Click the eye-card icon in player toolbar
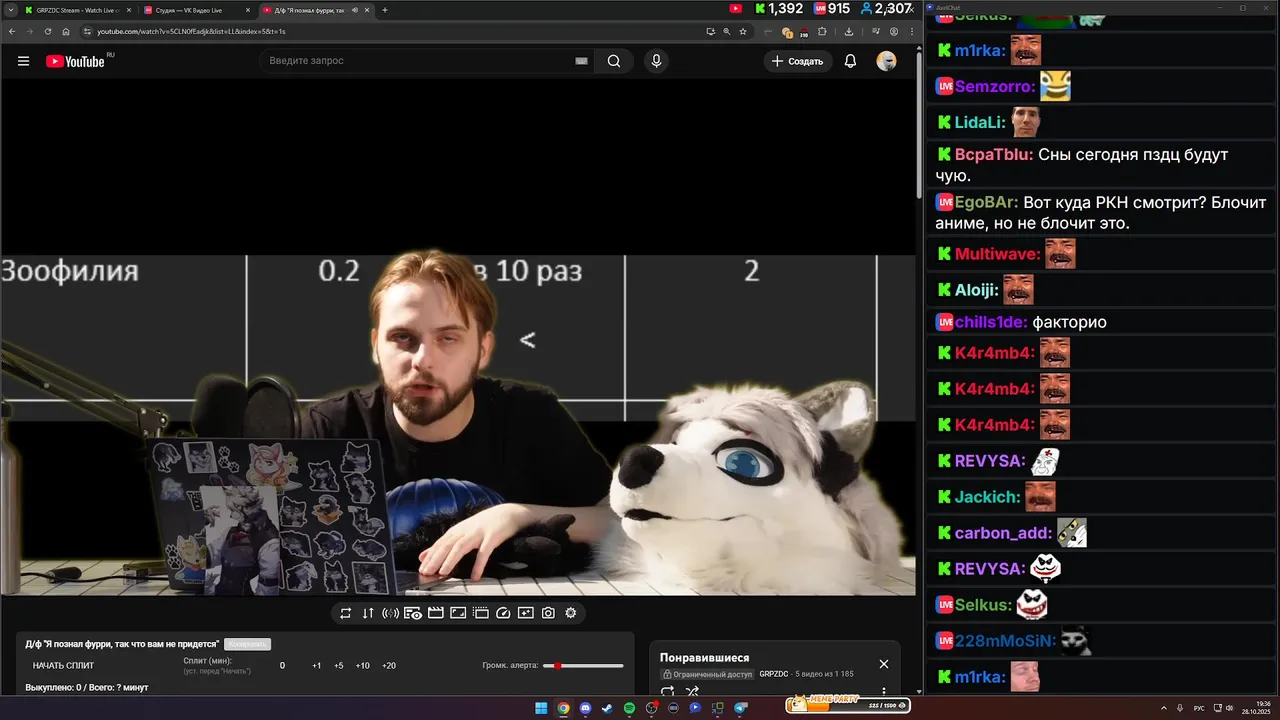The image size is (1280, 720). coord(413,613)
